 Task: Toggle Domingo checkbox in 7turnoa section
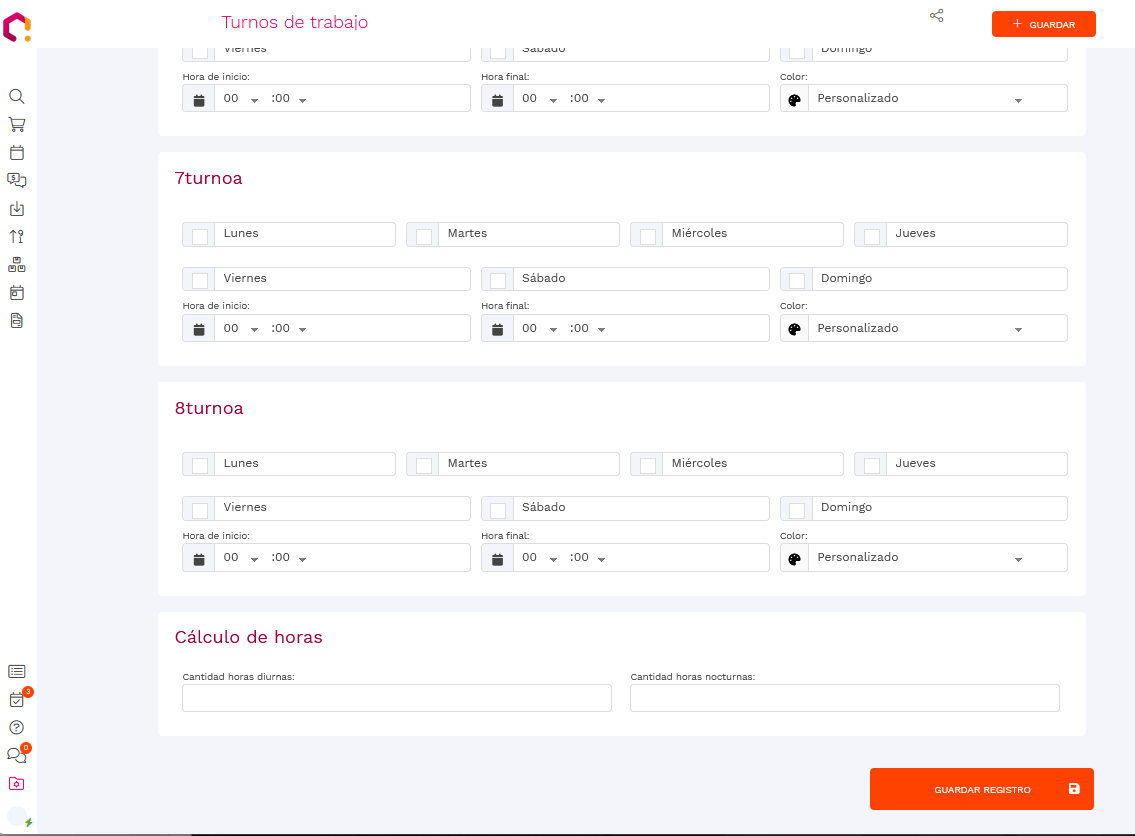point(797,281)
